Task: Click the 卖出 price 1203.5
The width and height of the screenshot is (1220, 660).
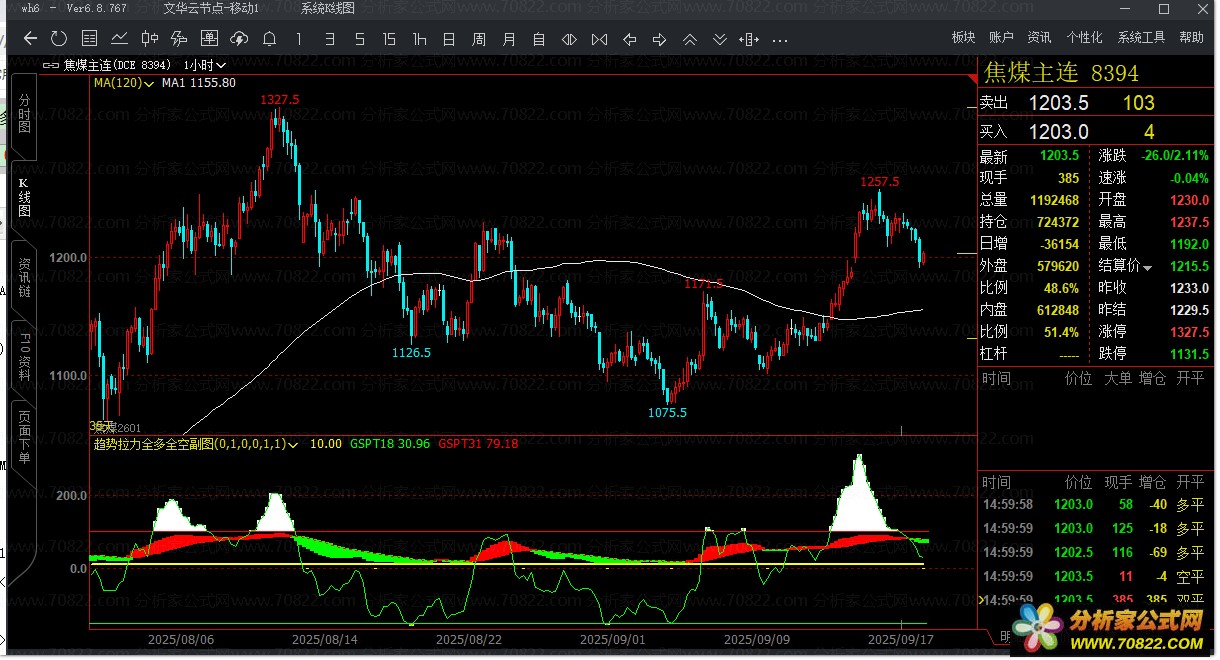Action: pyautogui.click(x=1059, y=103)
